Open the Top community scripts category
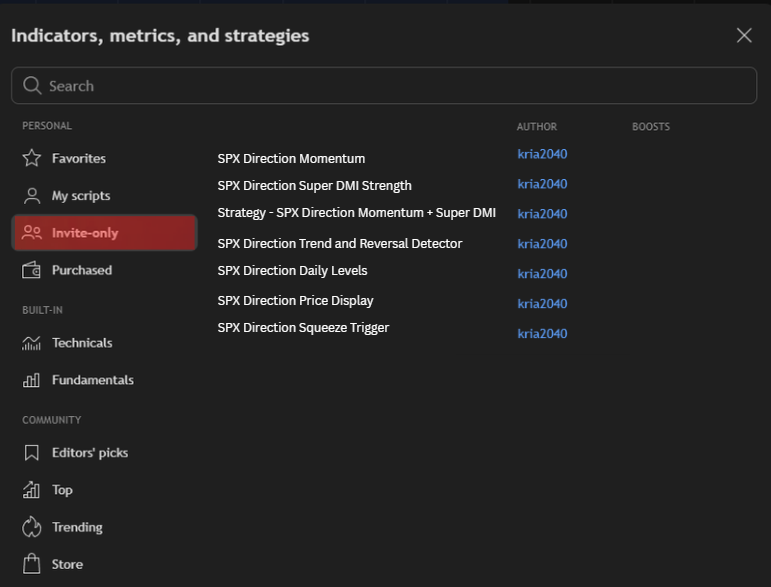The height and width of the screenshot is (587, 771). tap(62, 490)
